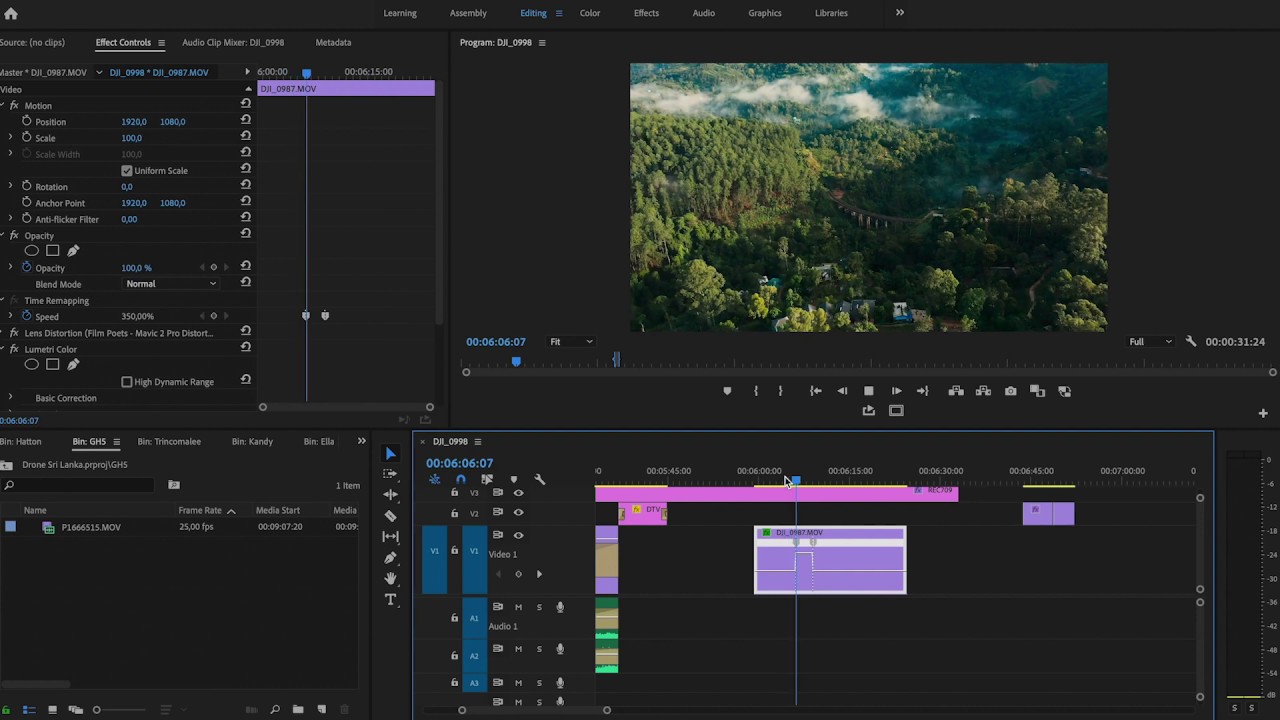Open the Fit zoom dropdown in the Program monitor
Image resolution: width=1280 pixels, height=720 pixels.
570,341
